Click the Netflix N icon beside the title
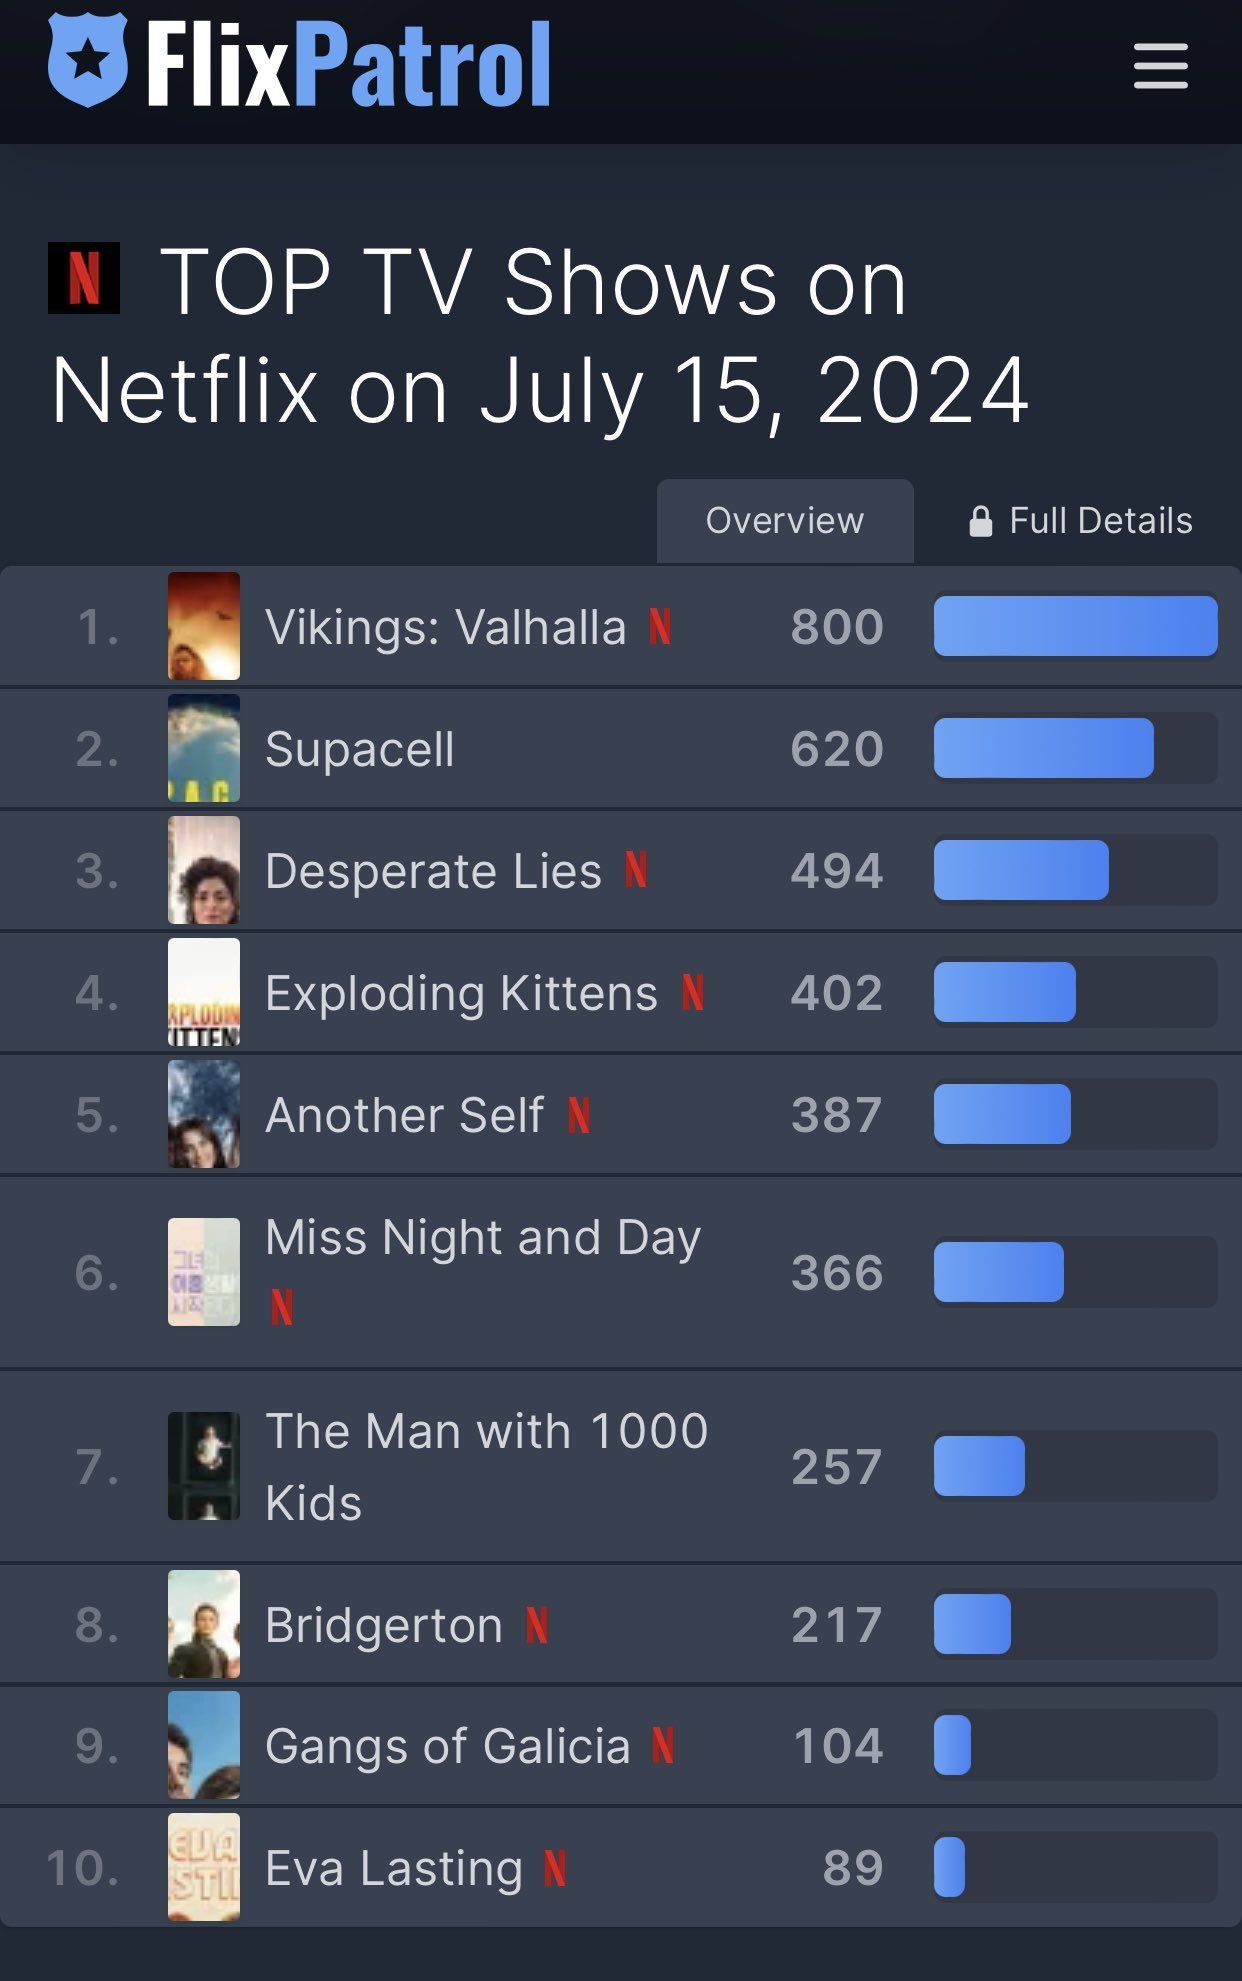The height and width of the screenshot is (1981, 1242). tap(84, 278)
